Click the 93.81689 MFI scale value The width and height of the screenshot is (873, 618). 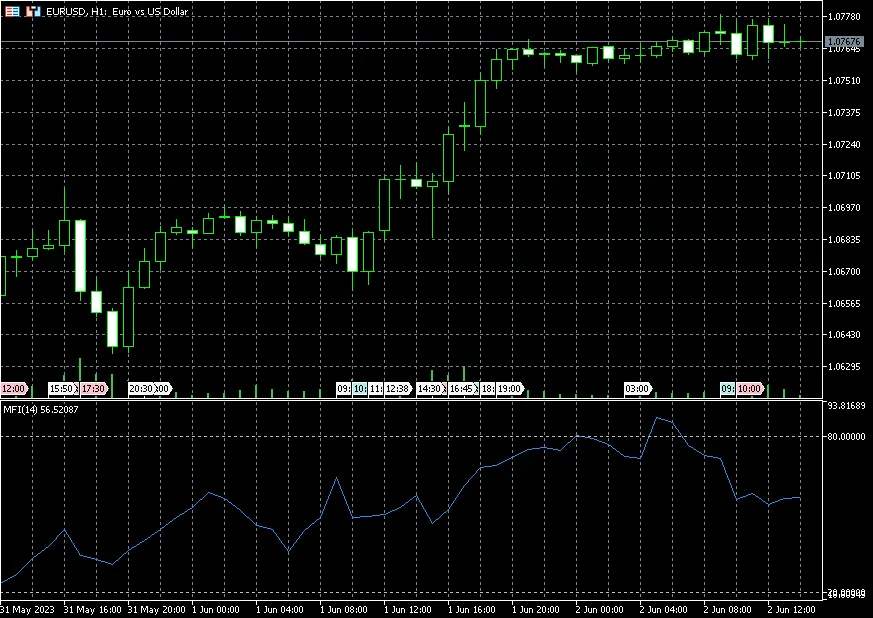pyautogui.click(x=847, y=406)
